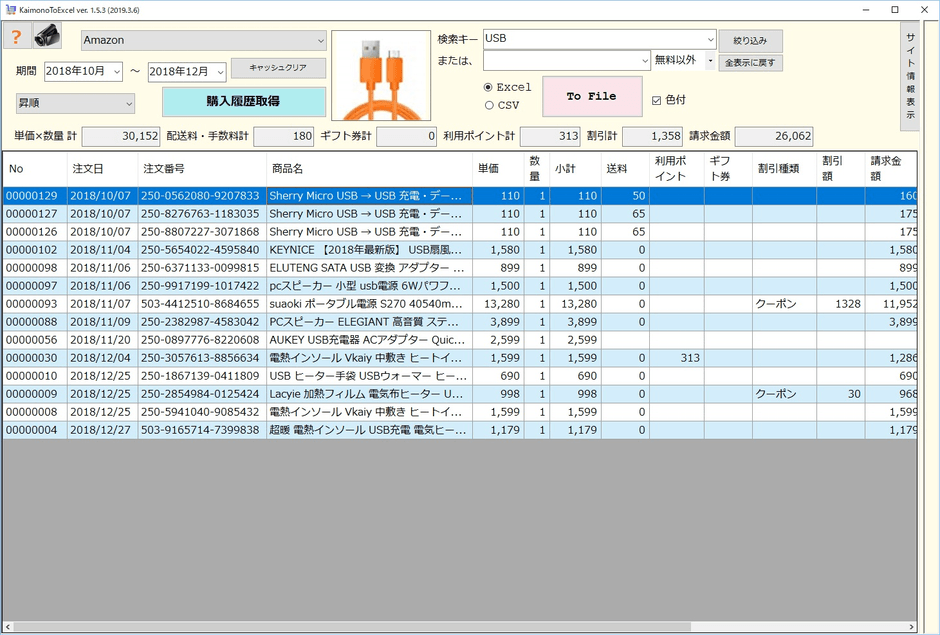This screenshot has width=940, height=635.
Task: Click the 配送料・手数料計 field showing 180
Action: 284,137
